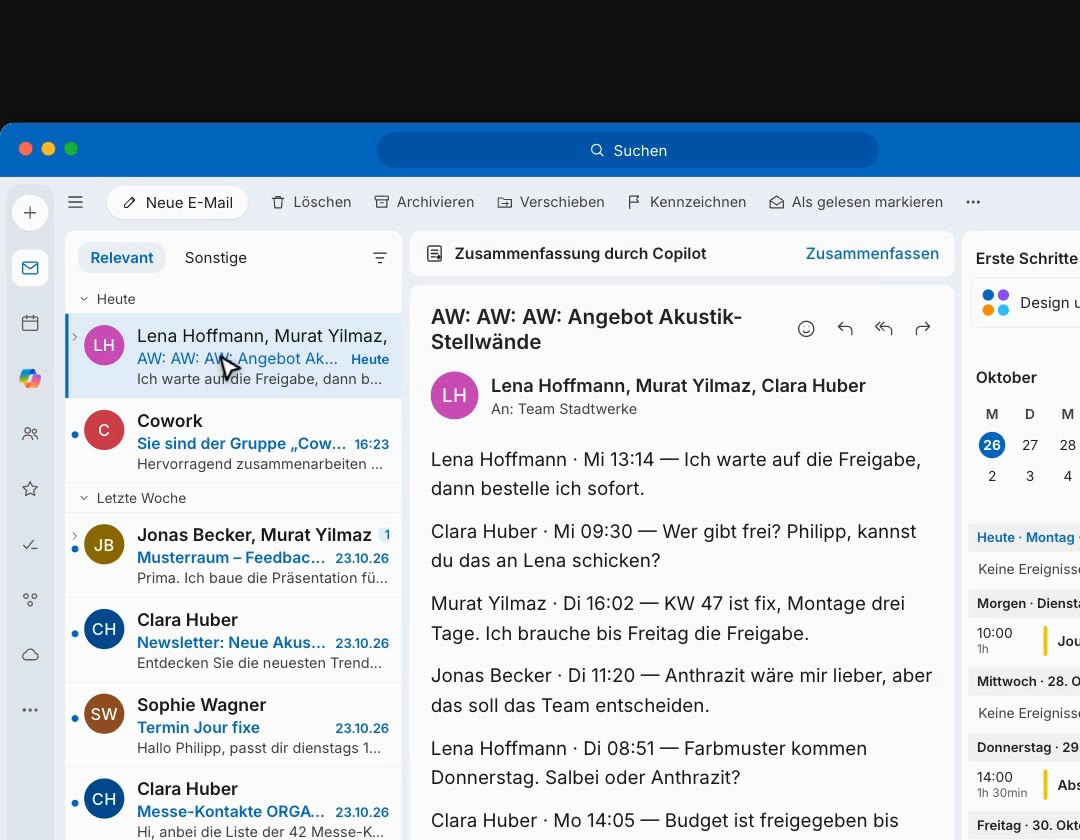Screen dimensions: 1080x840
Task: Expand the Lena Hoffmann conversation thread
Action: click(74, 337)
